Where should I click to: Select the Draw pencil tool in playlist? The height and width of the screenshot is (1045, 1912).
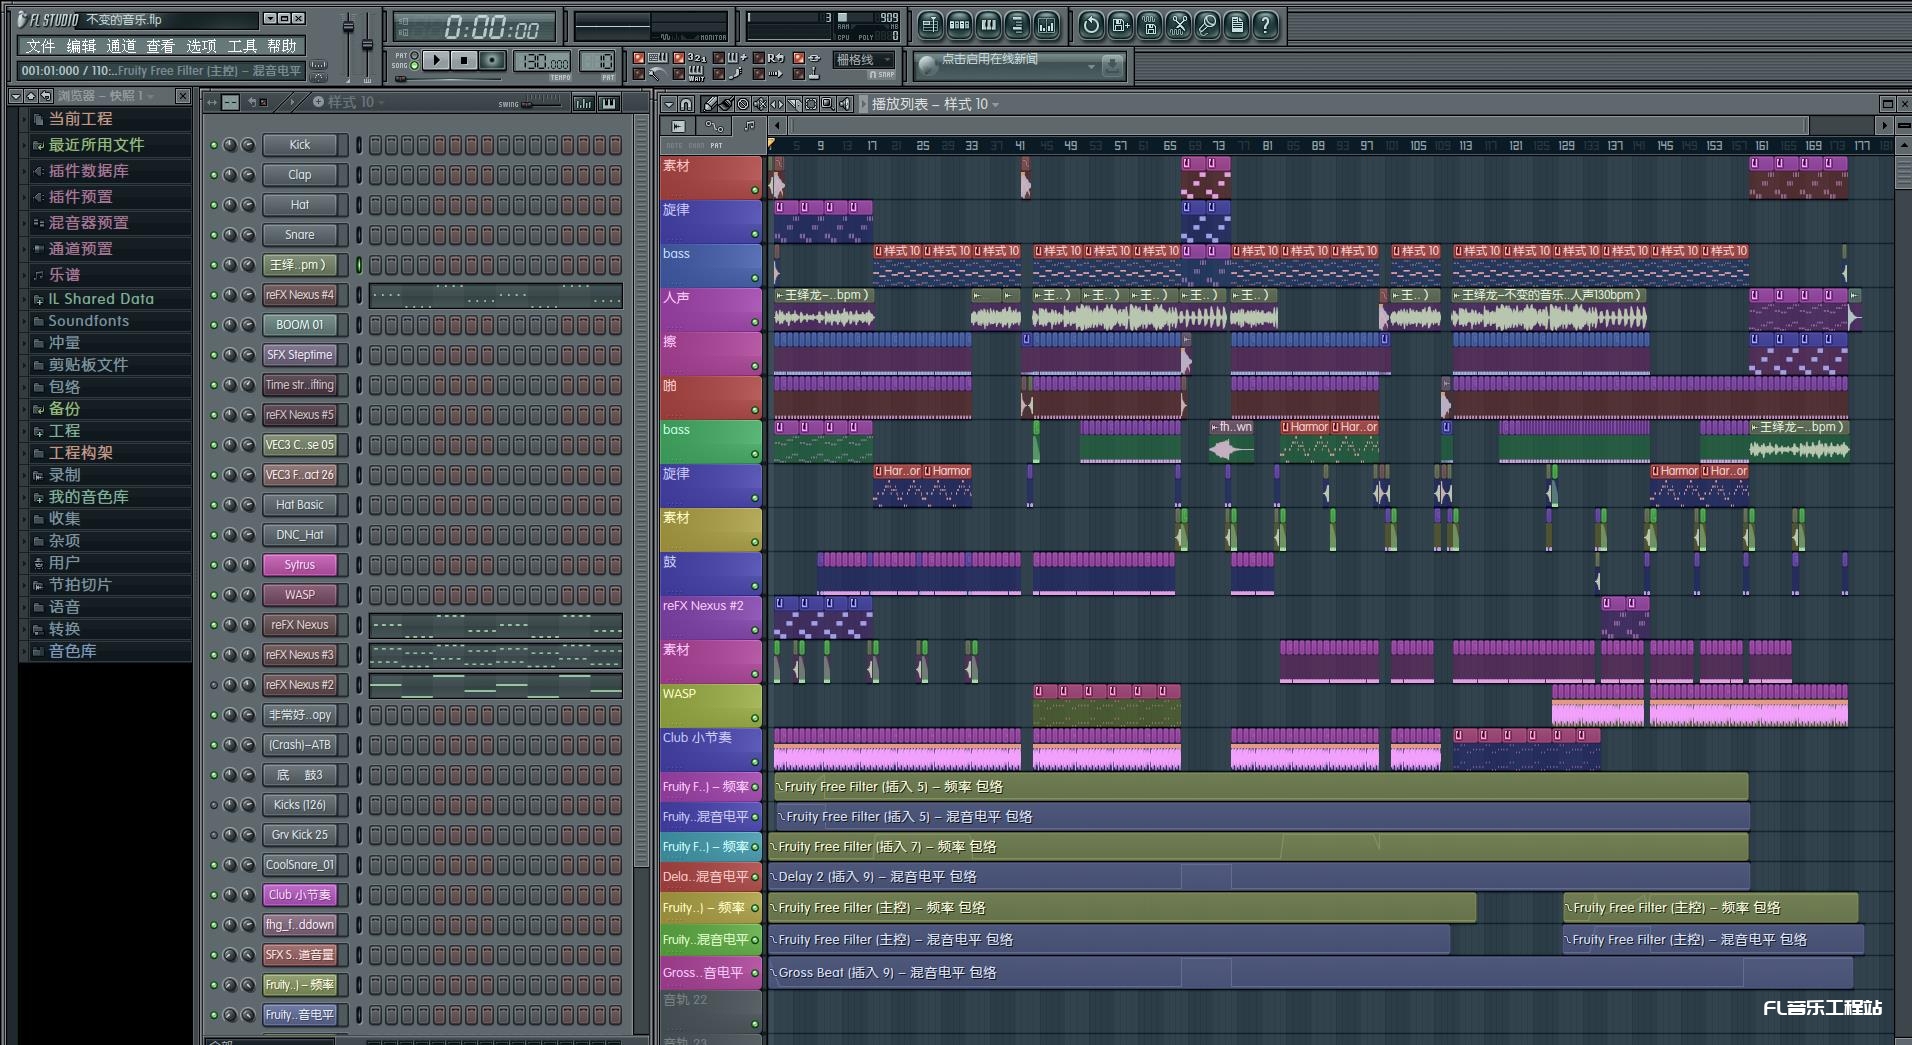click(709, 104)
